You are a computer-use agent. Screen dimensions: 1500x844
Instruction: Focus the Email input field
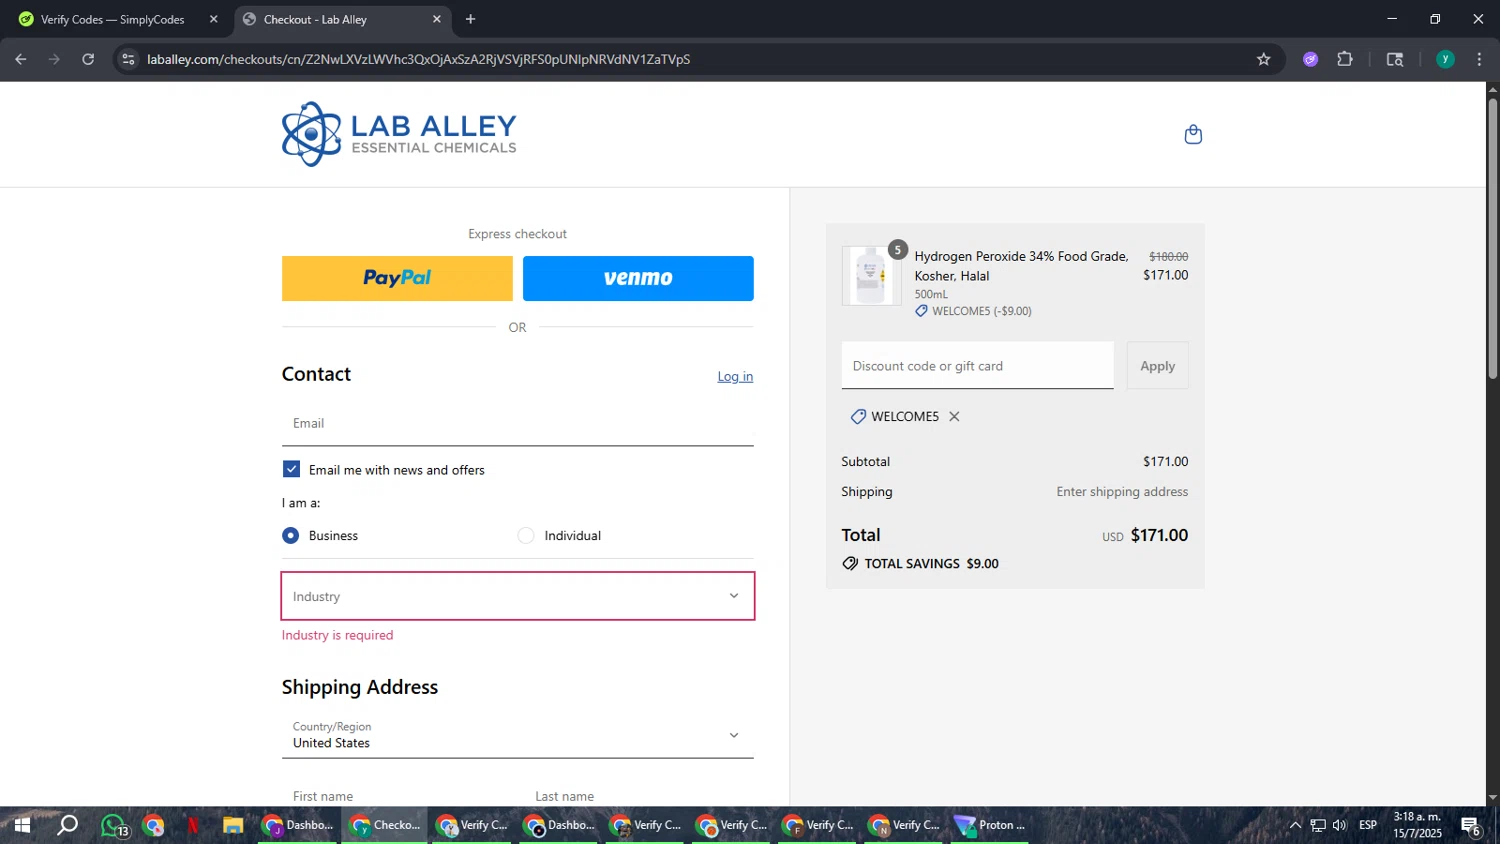click(518, 423)
